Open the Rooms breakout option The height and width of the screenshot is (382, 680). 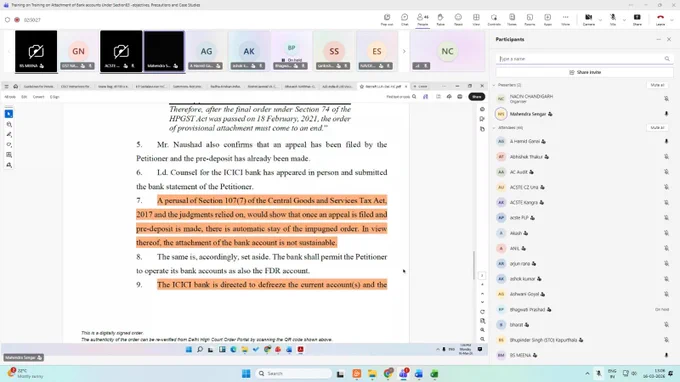coord(530,19)
